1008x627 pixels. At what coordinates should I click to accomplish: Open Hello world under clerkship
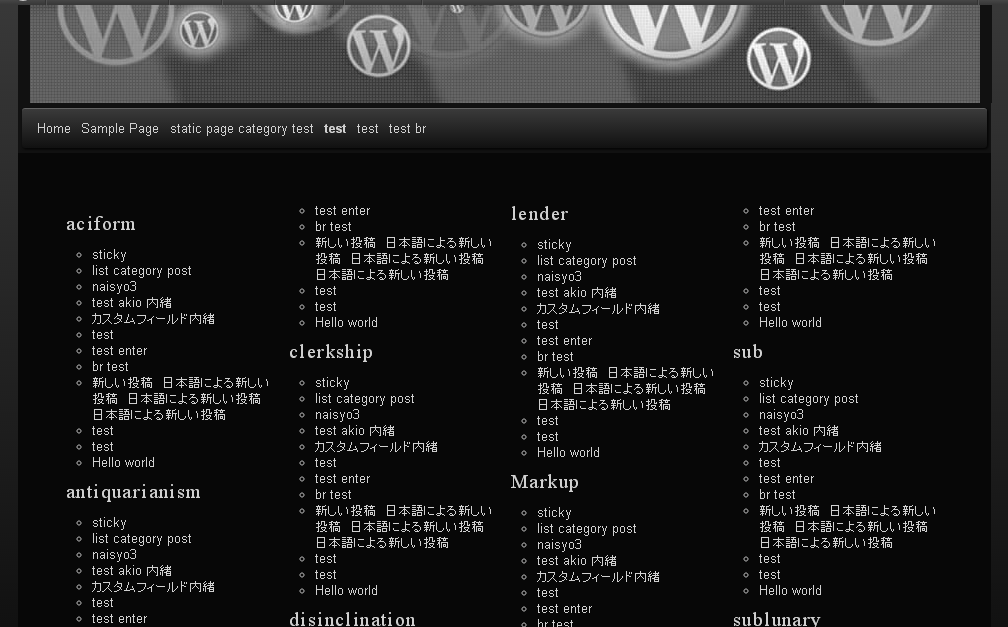(346, 590)
